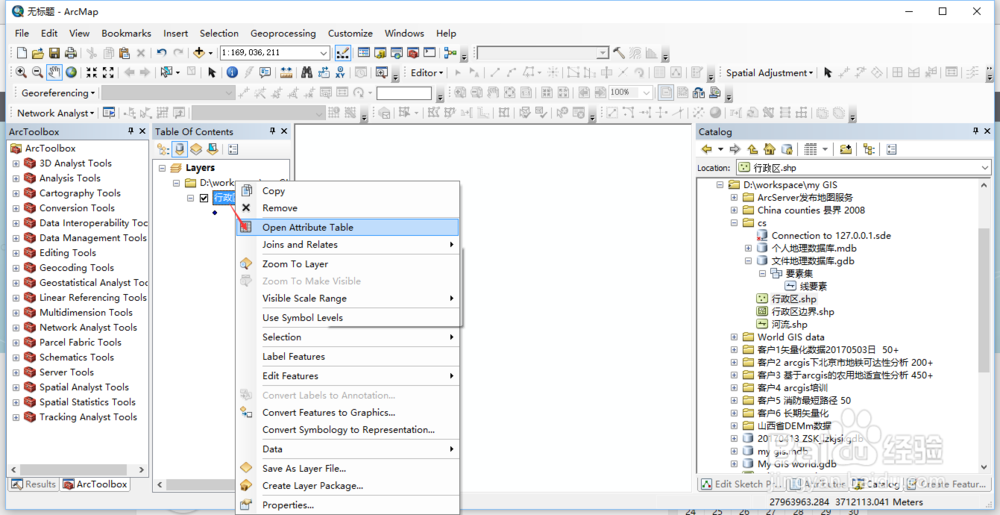Click the Catalog Go To Home Folder icon

(770, 149)
